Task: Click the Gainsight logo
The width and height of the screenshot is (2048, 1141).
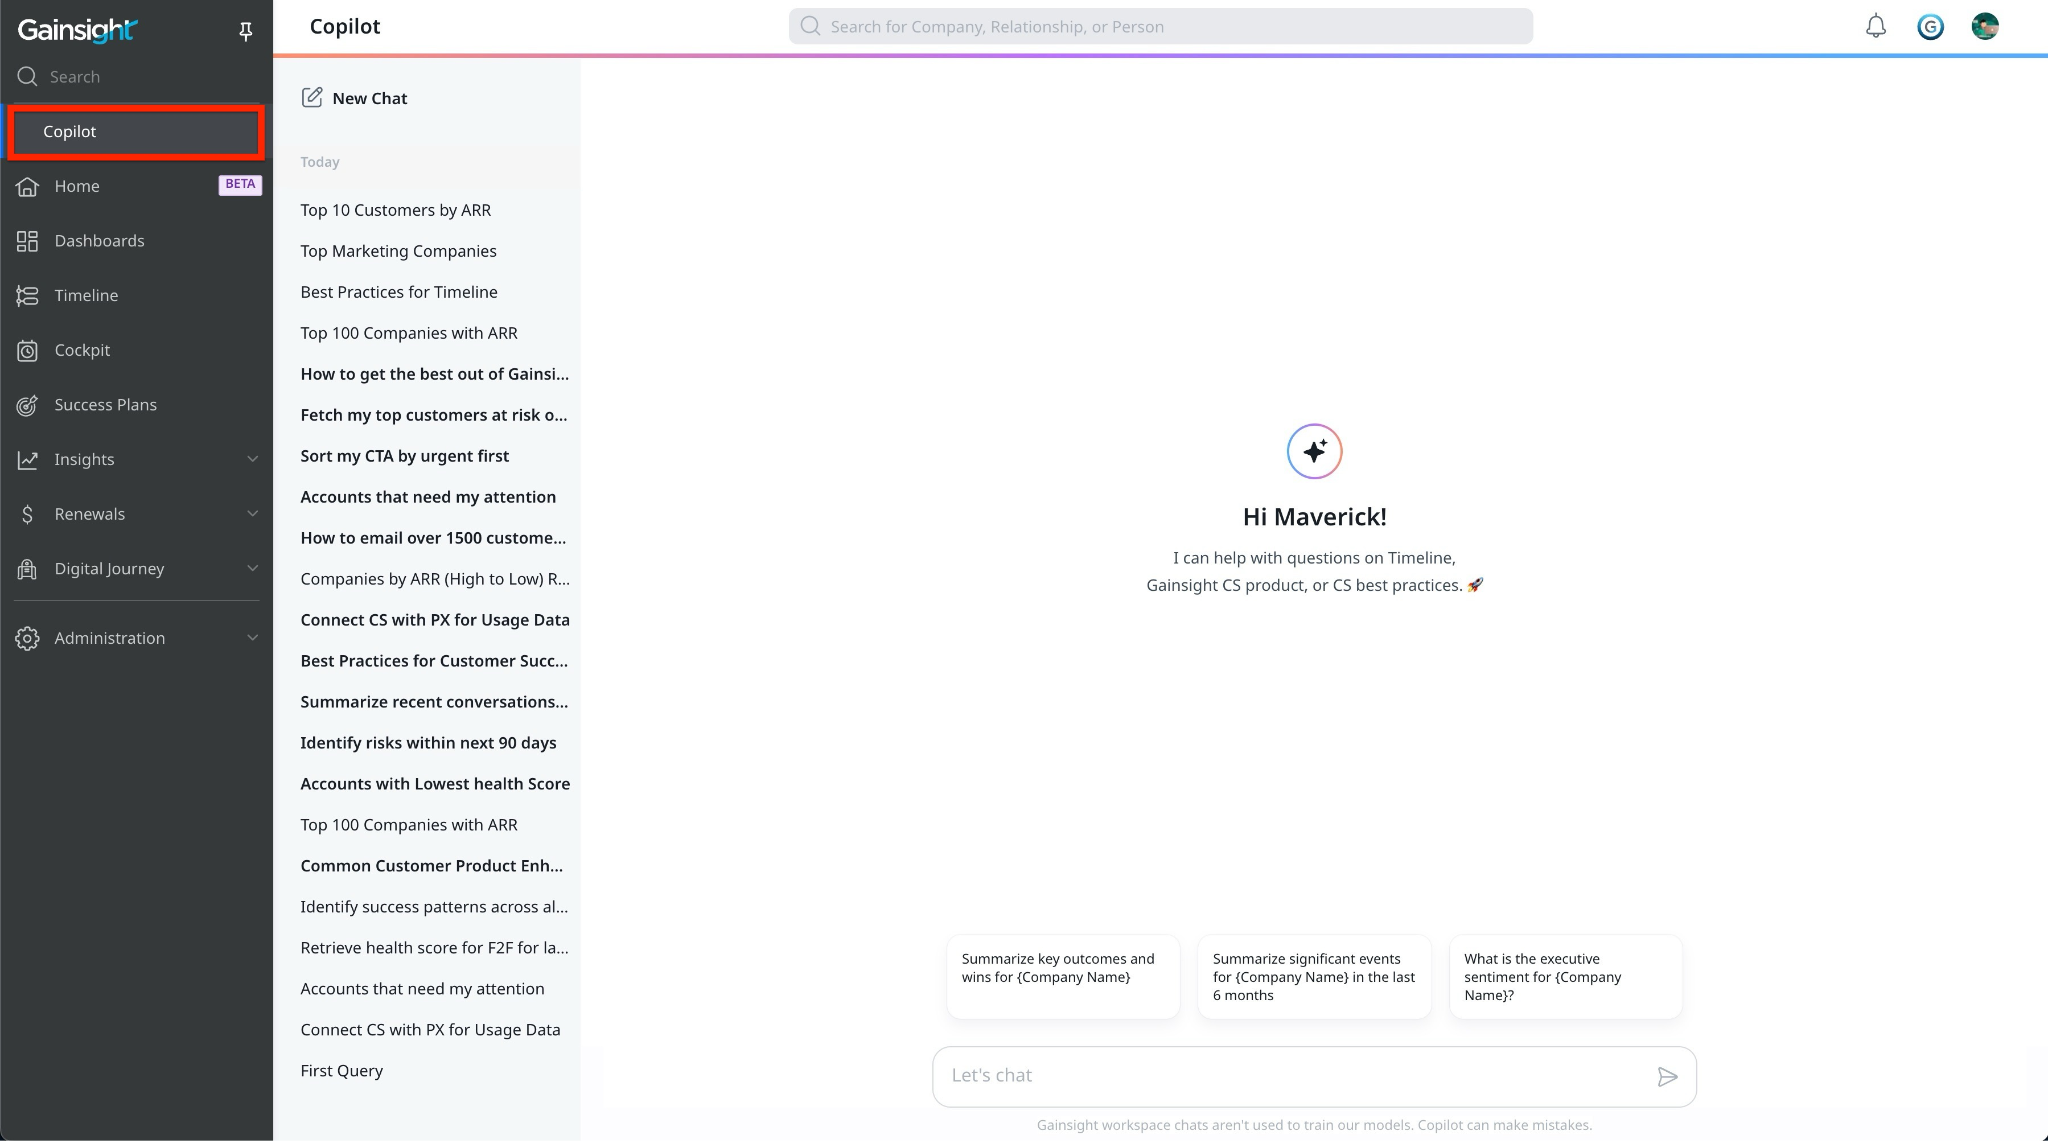Action: (77, 30)
